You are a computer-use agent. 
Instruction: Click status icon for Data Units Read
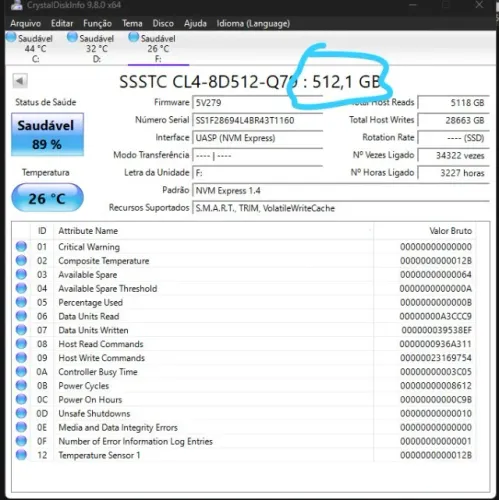point(21,316)
